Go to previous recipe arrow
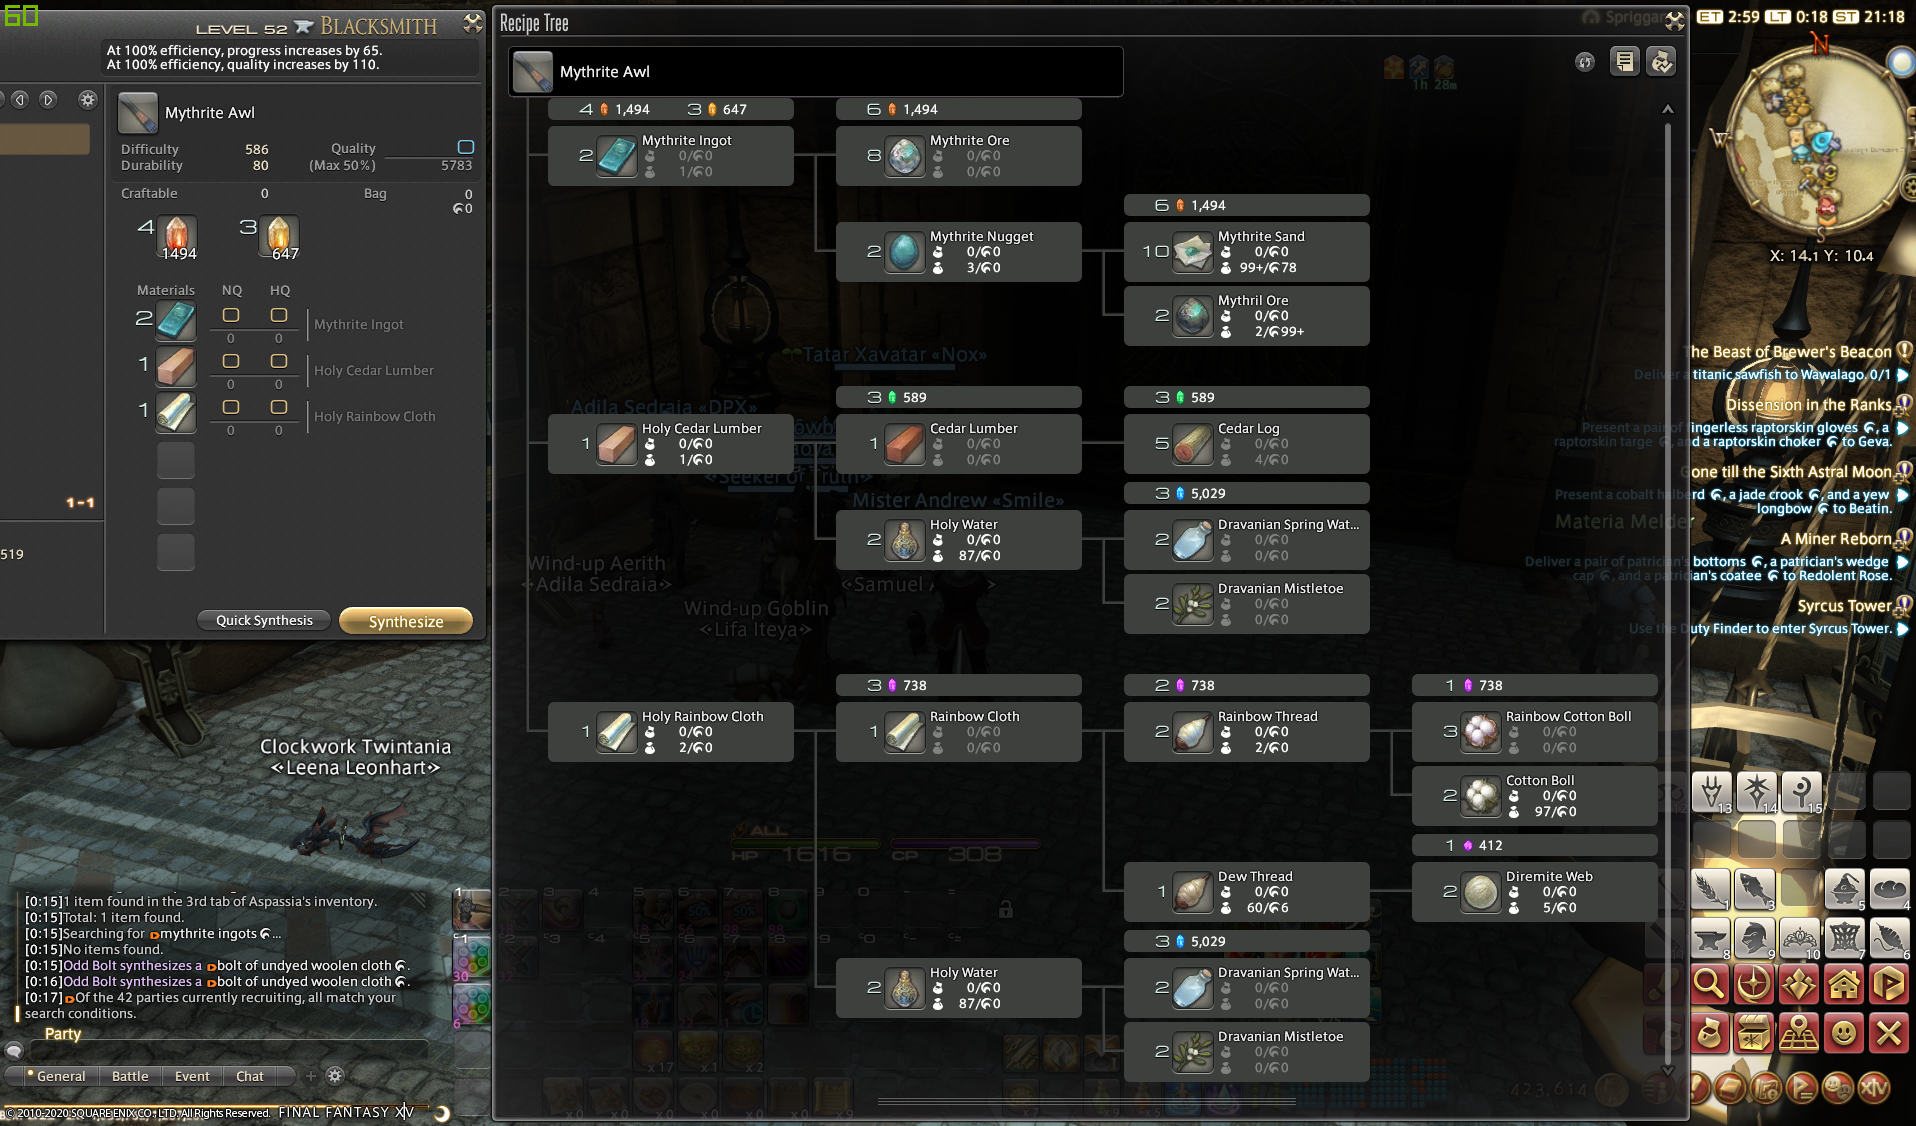Image resolution: width=1916 pixels, height=1126 pixels. coord(20,99)
